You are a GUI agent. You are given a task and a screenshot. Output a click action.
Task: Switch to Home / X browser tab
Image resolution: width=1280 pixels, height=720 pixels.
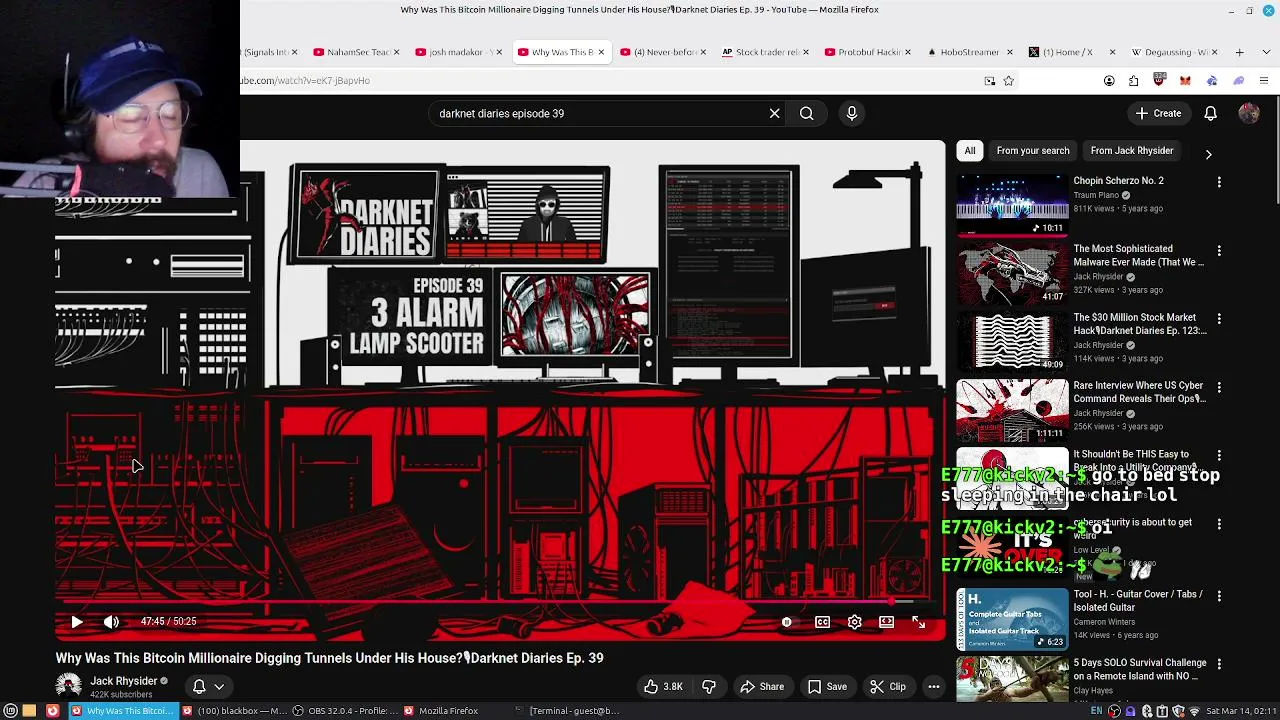pyautogui.click(x=1070, y=52)
